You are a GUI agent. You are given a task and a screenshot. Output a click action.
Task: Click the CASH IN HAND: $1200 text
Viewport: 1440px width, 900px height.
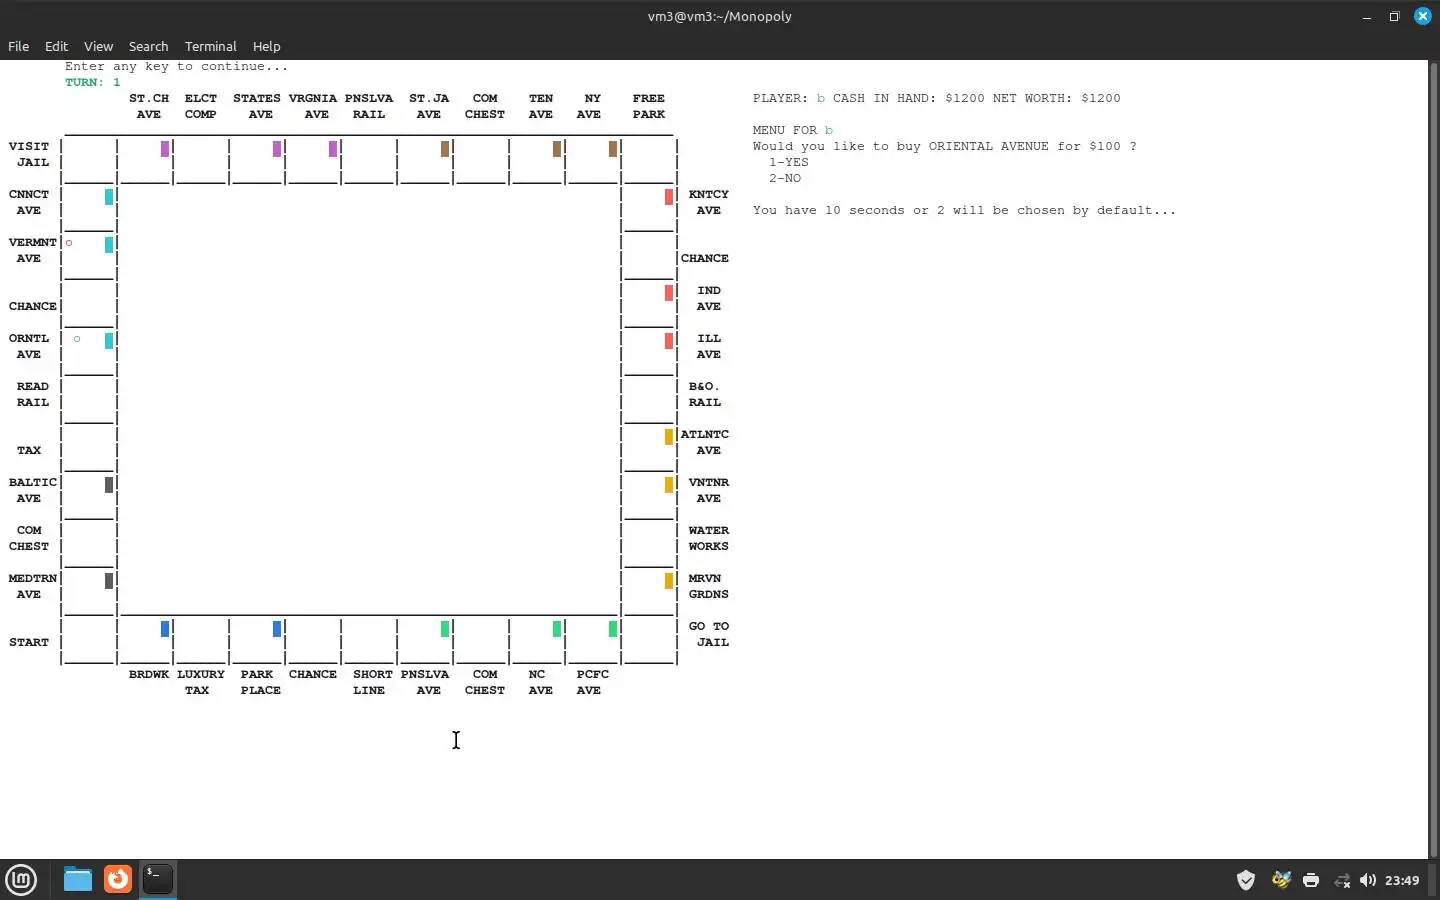[909, 98]
